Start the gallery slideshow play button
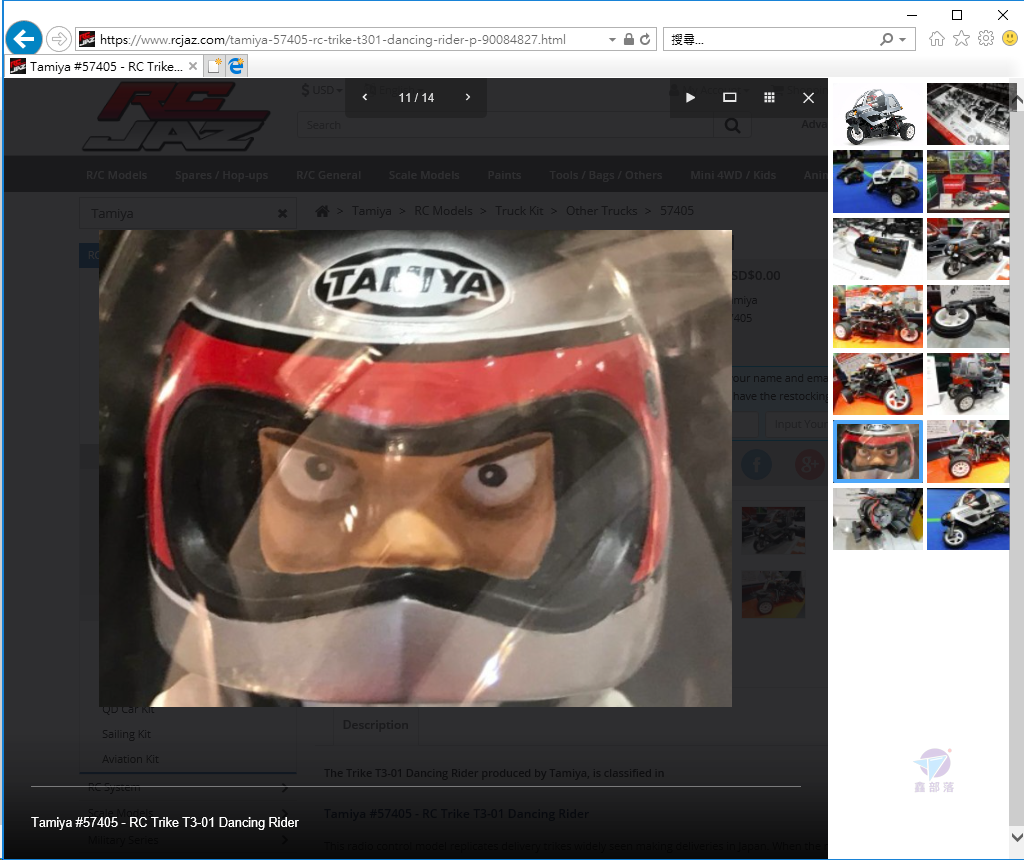1024x860 pixels. coord(690,97)
